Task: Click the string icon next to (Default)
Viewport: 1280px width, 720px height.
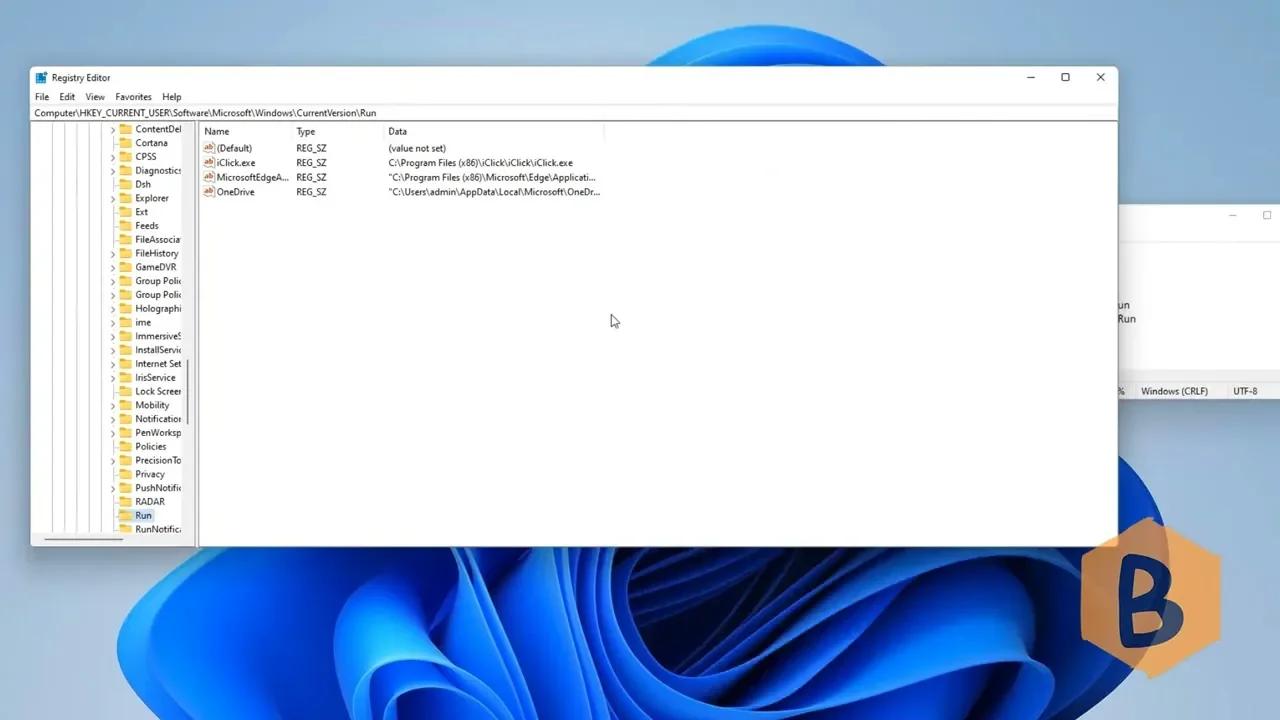Action: tap(207, 148)
